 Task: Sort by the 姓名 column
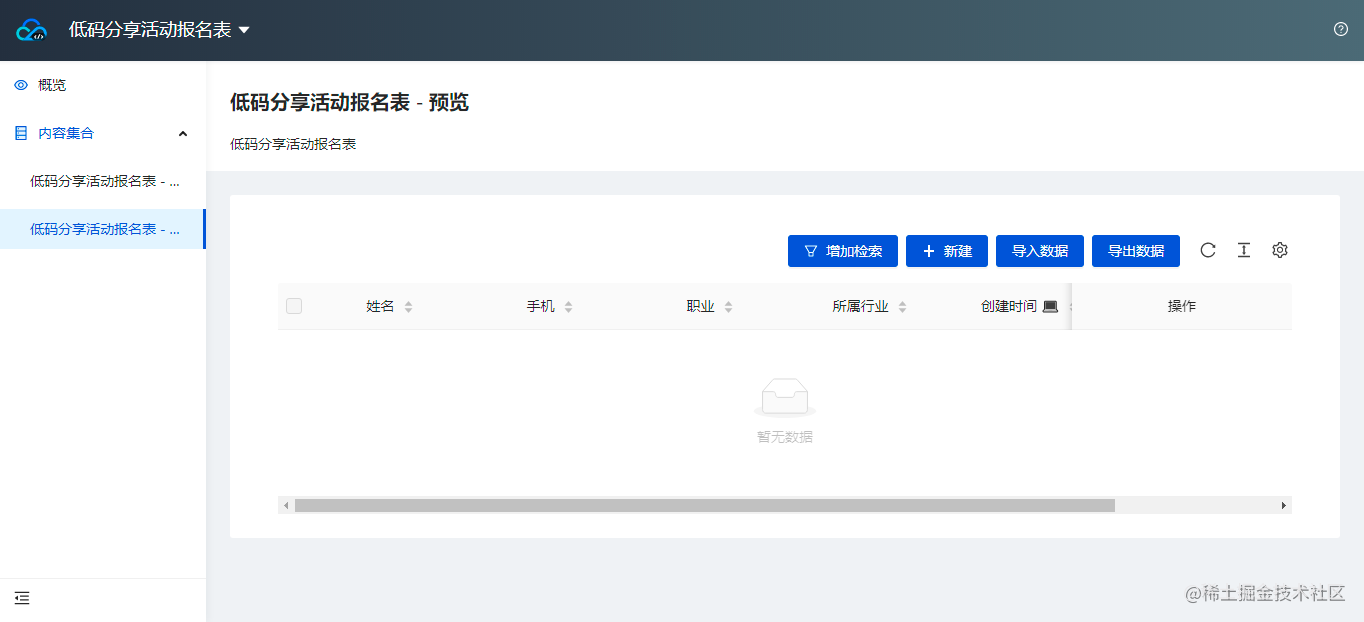408,307
